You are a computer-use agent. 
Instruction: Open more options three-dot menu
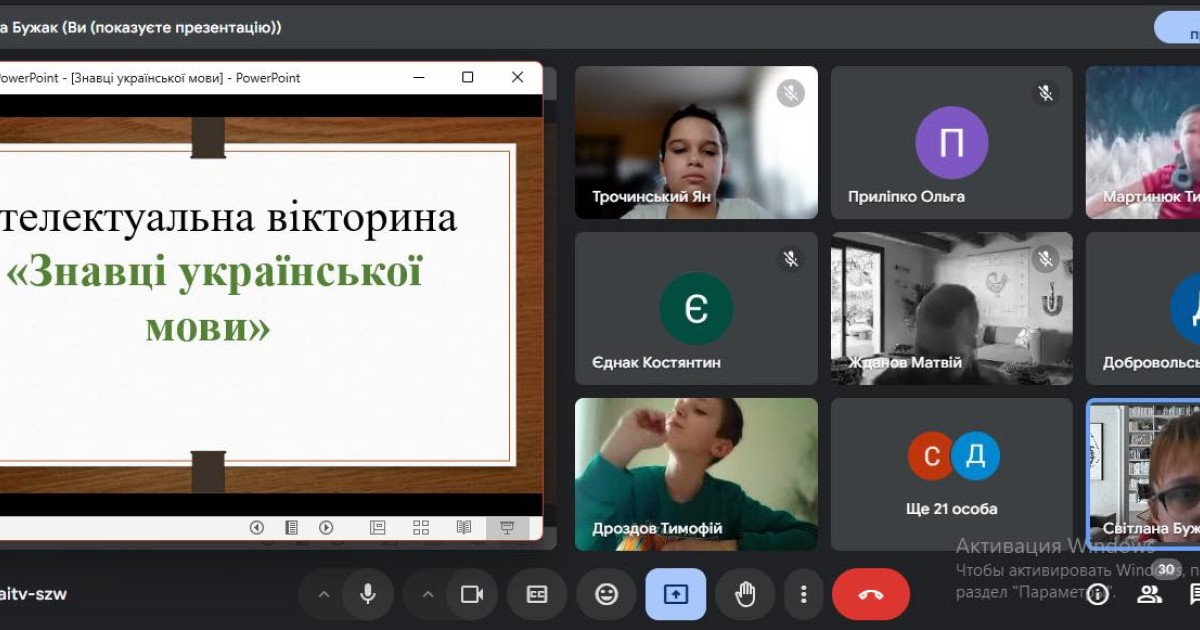coord(803,594)
